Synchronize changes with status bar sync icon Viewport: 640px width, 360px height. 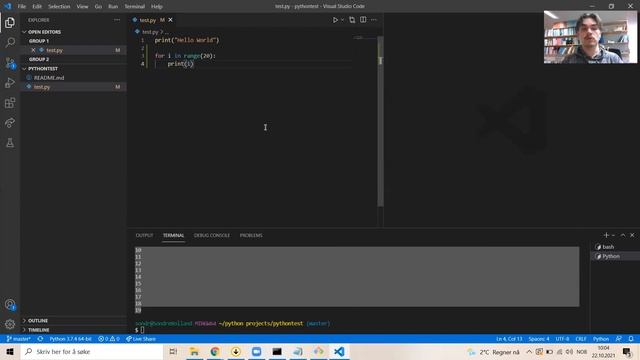pos(40,339)
